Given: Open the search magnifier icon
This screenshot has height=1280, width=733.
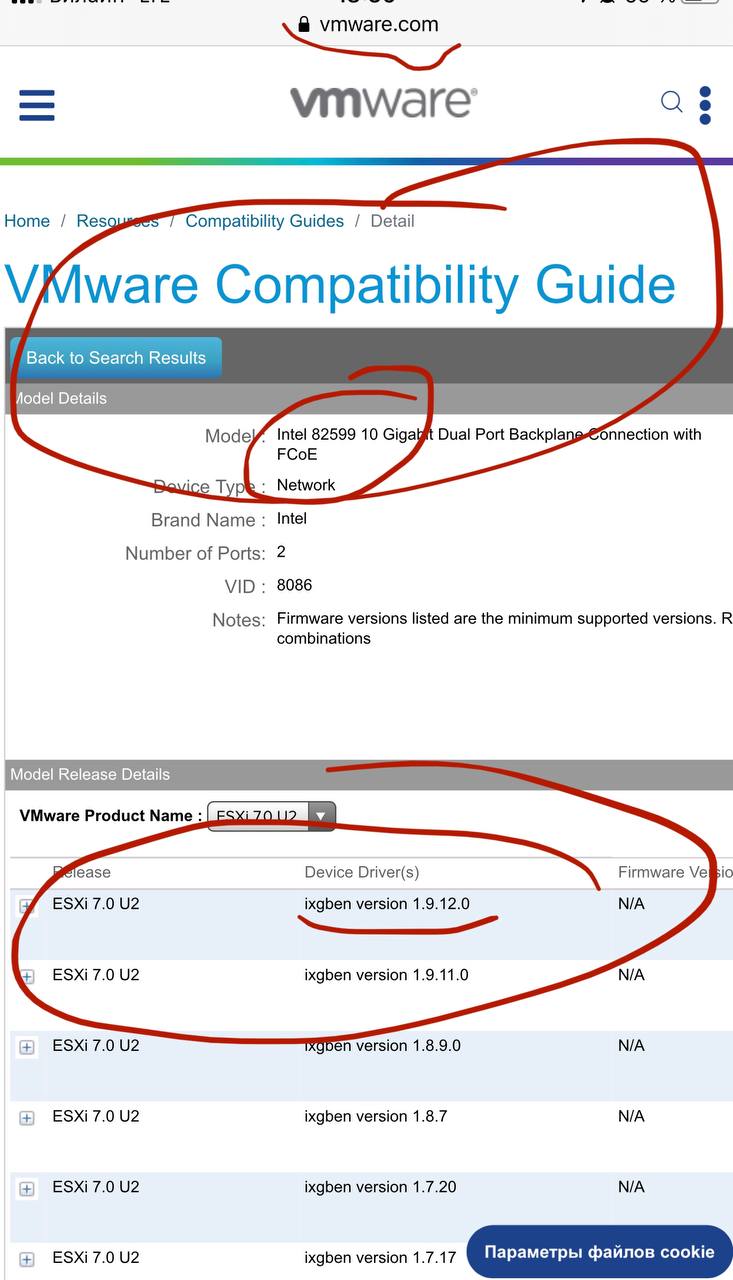Looking at the screenshot, I should [672, 102].
